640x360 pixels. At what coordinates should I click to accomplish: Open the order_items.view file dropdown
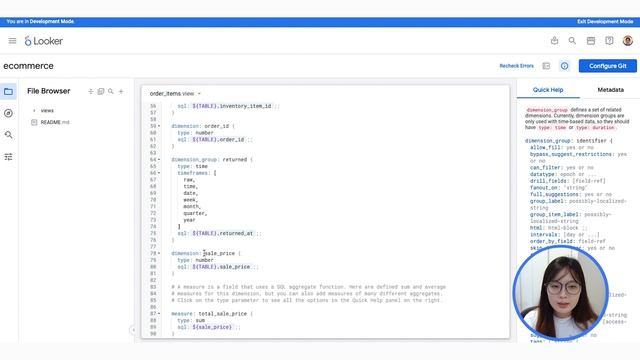coord(199,94)
